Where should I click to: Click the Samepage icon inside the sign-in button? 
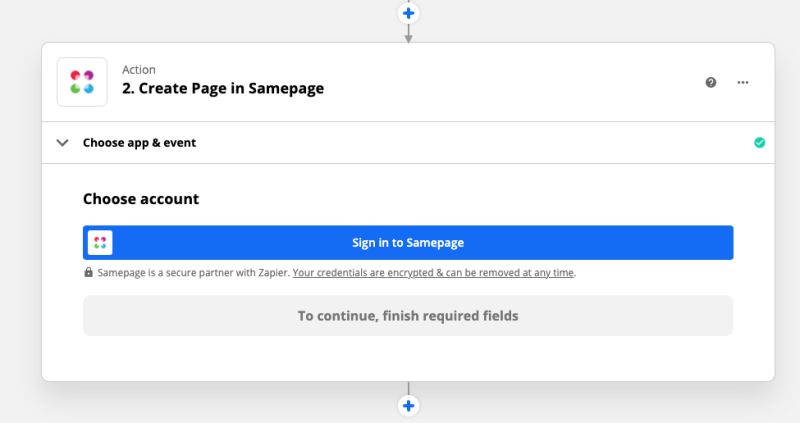tap(100, 242)
